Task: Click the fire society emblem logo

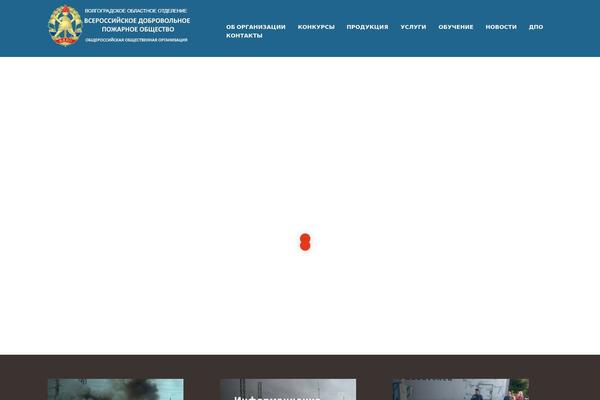Action: (65, 26)
